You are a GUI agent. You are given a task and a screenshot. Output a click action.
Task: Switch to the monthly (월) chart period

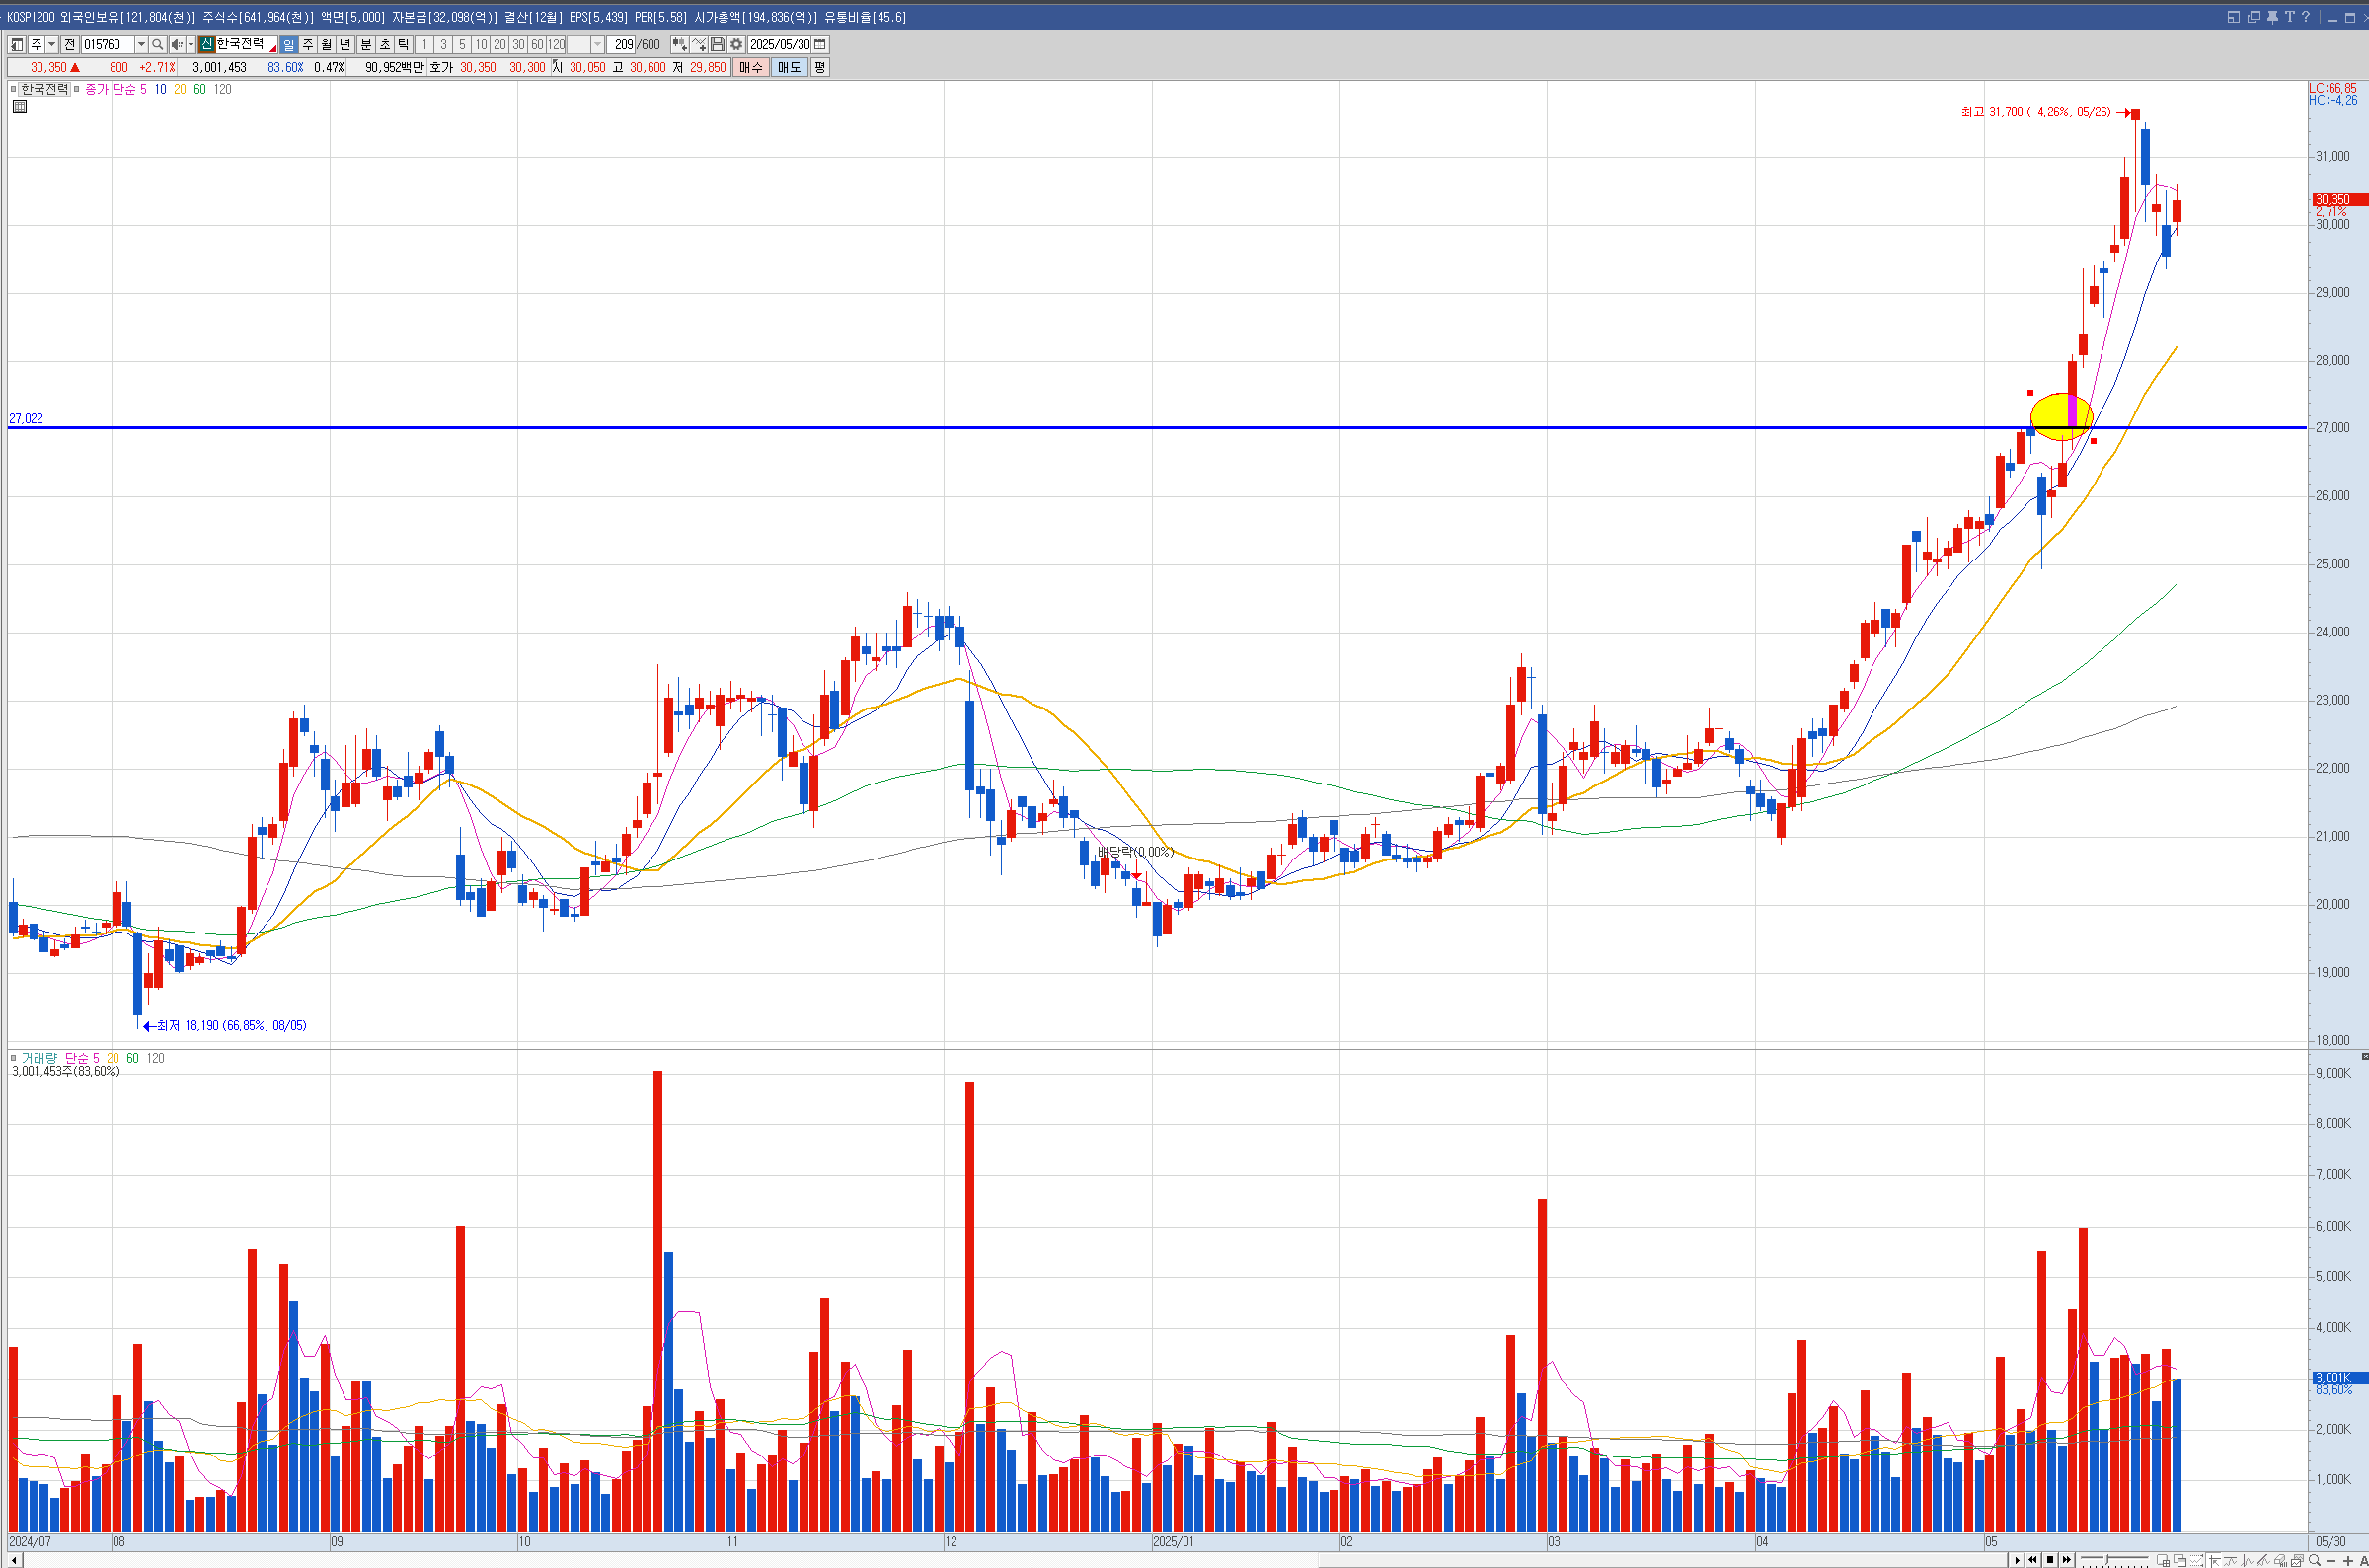tap(326, 45)
